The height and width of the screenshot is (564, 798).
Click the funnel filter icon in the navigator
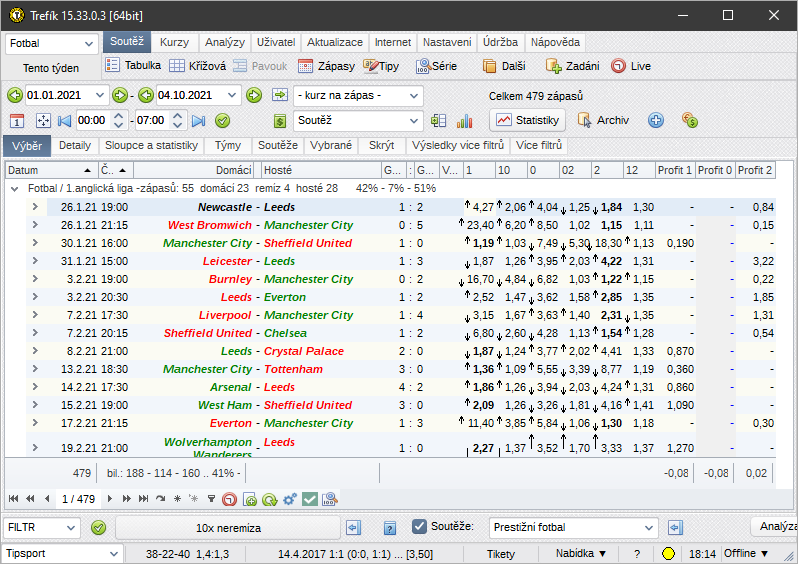coord(211,499)
